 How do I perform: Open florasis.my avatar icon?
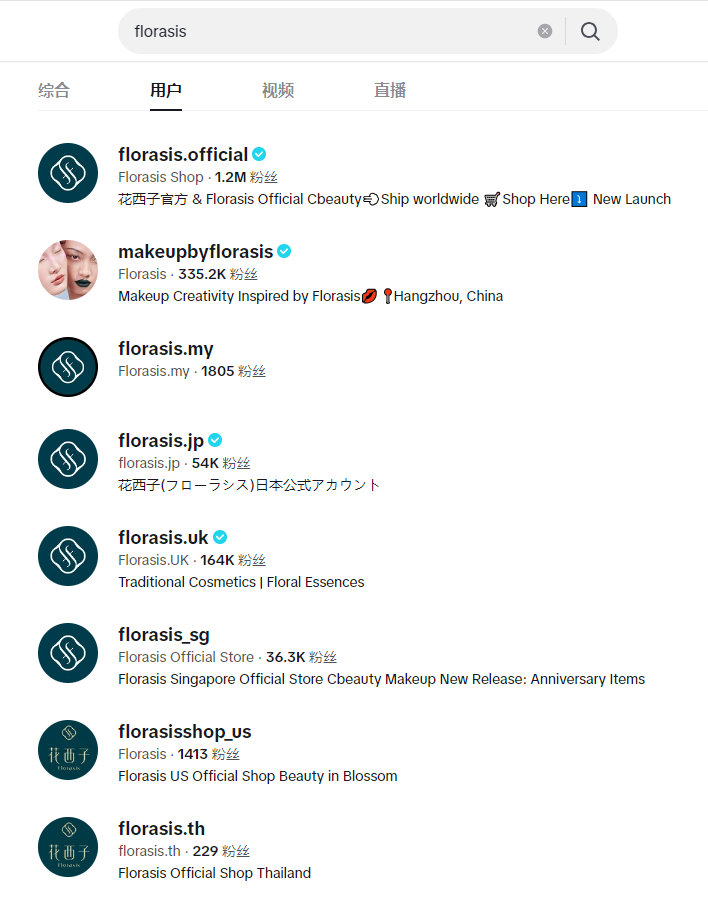[x=68, y=367]
